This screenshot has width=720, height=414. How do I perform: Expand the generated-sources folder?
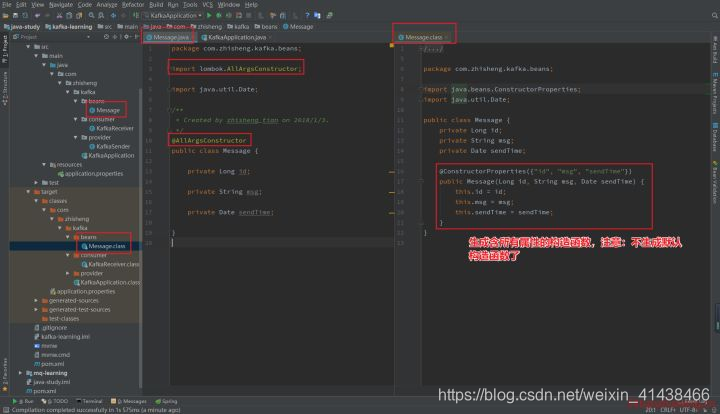pos(36,301)
